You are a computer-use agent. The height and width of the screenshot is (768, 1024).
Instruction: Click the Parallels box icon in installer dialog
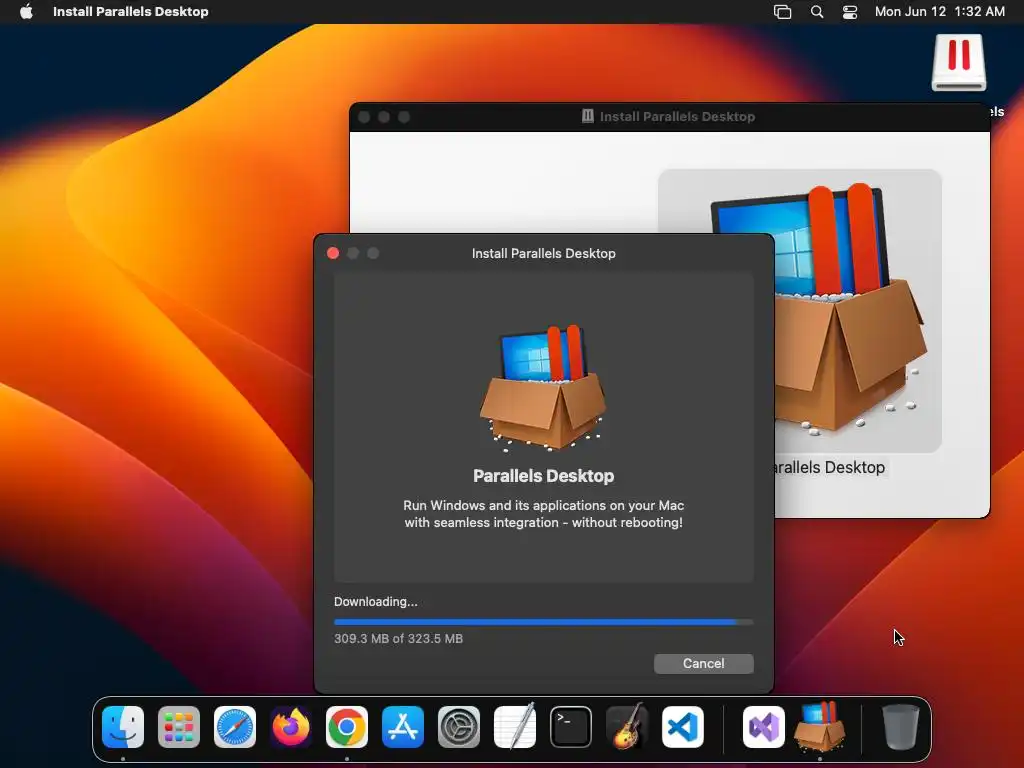click(x=543, y=388)
